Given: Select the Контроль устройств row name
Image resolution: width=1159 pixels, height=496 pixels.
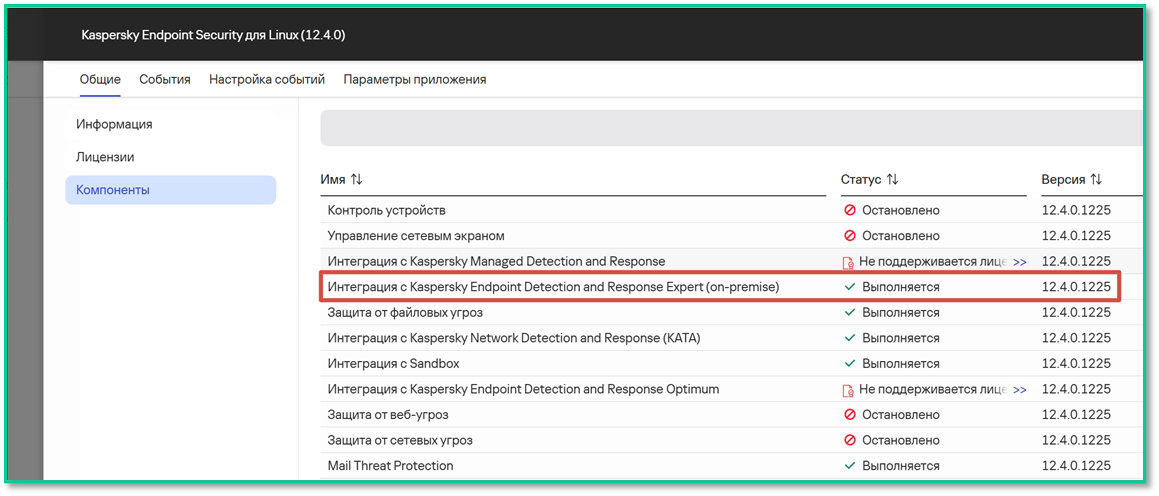Looking at the screenshot, I should click(387, 211).
